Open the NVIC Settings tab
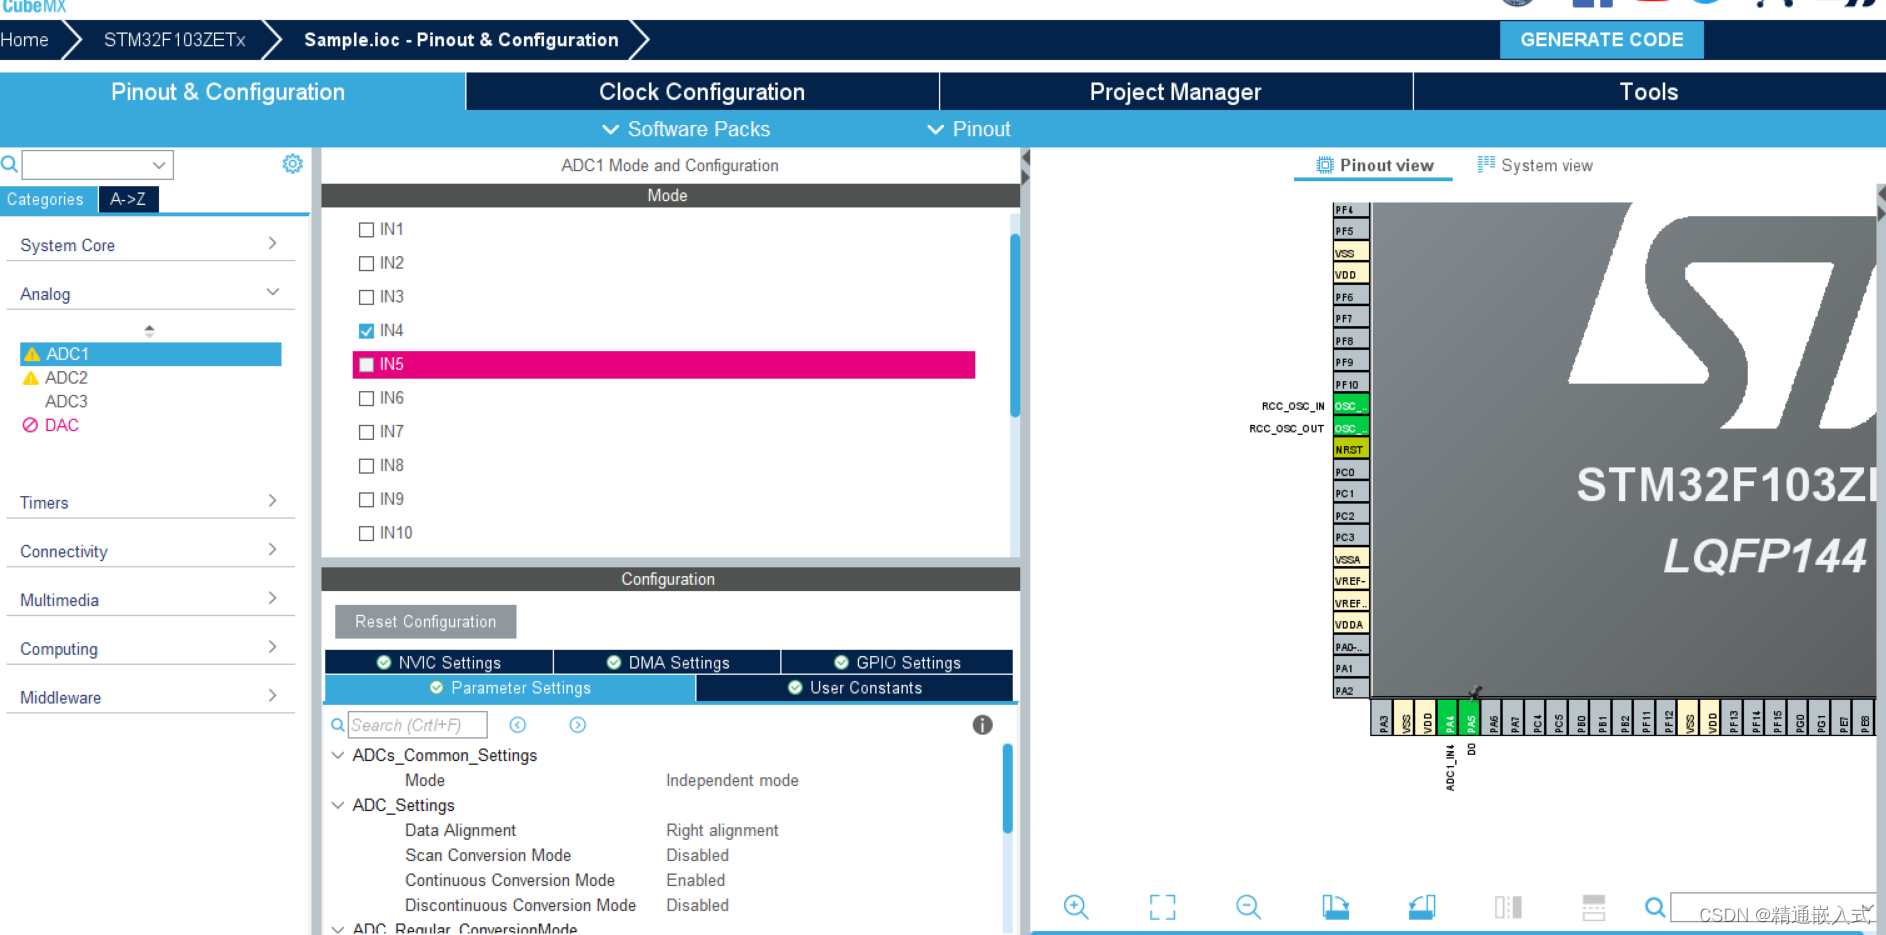The height and width of the screenshot is (935, 1886). point(439,662)
